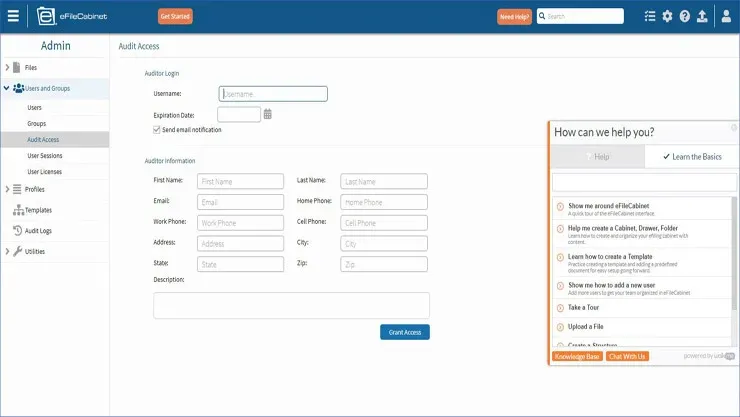Focus the Address field

241,244
